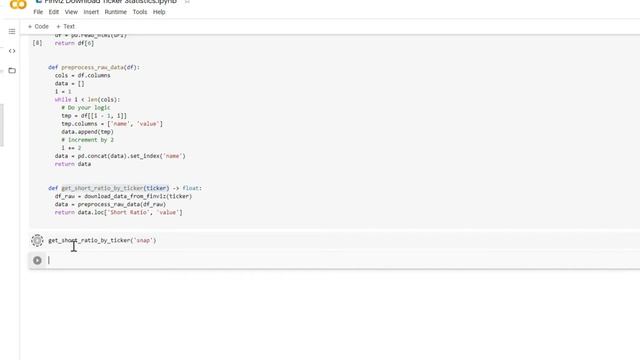Viewport: 640px width, 360px height.
Task: Click the notebook title Finviz Download Ticker Statistics
Action: point(110,2)
